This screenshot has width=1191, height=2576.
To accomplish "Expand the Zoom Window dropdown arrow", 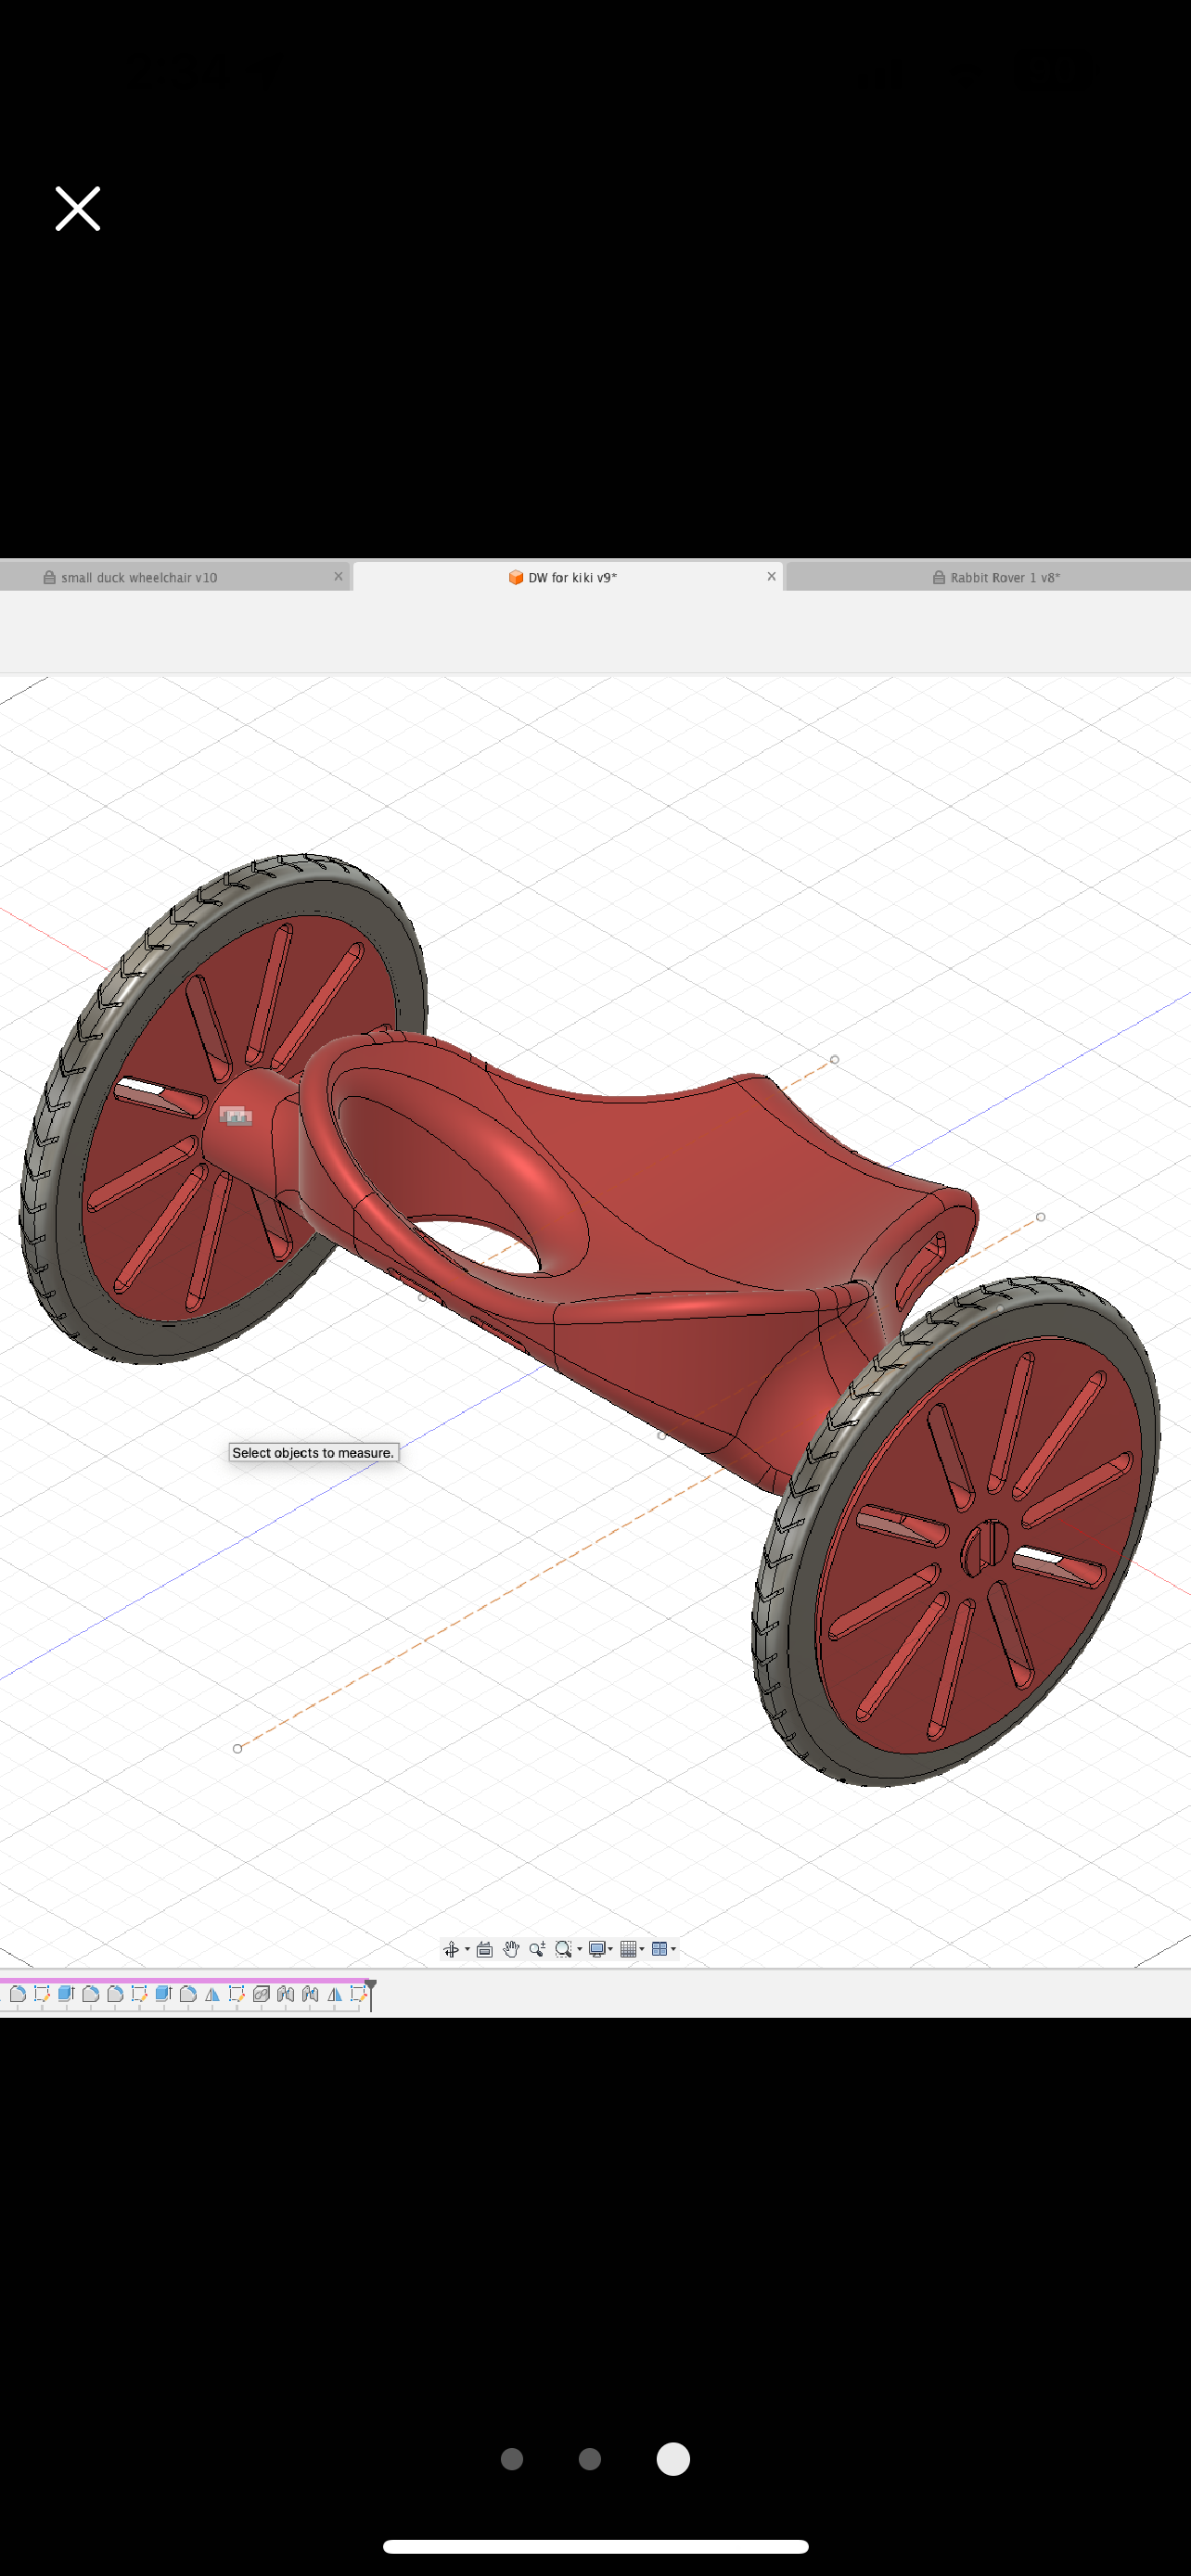I will tap(580, 1949).
